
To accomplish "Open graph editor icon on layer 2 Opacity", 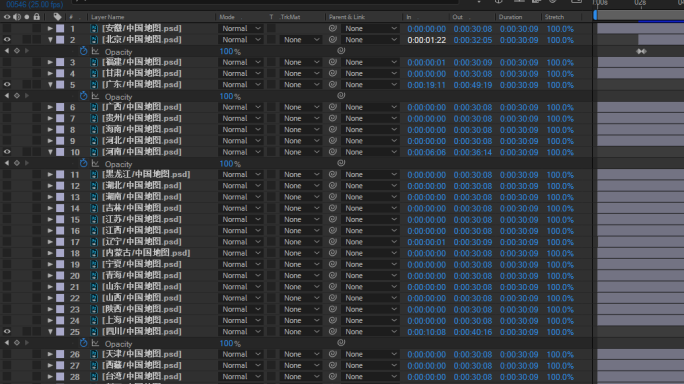I will [96, 51].
